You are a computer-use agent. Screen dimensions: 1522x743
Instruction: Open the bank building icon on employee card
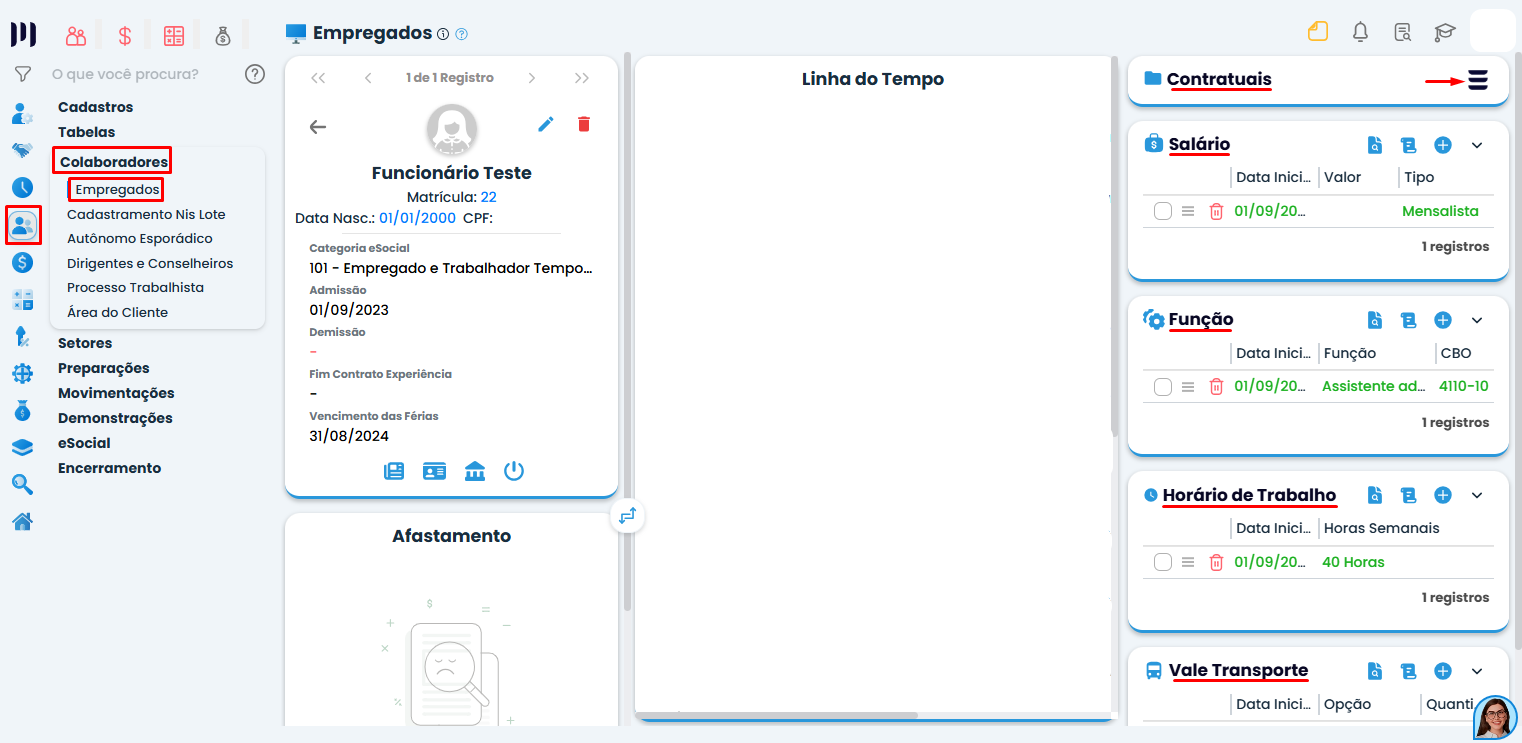[x=475, y=471]
